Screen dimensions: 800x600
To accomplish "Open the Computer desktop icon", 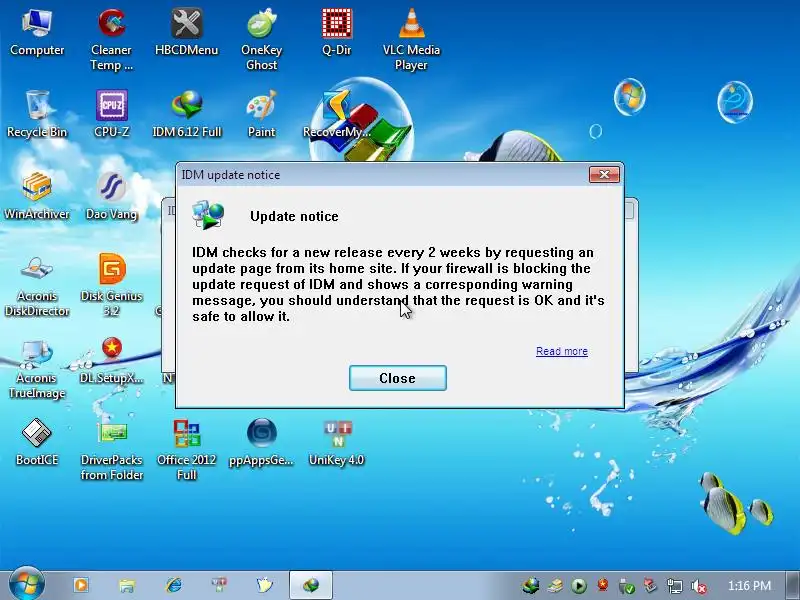I will click(x=37, y=33).
